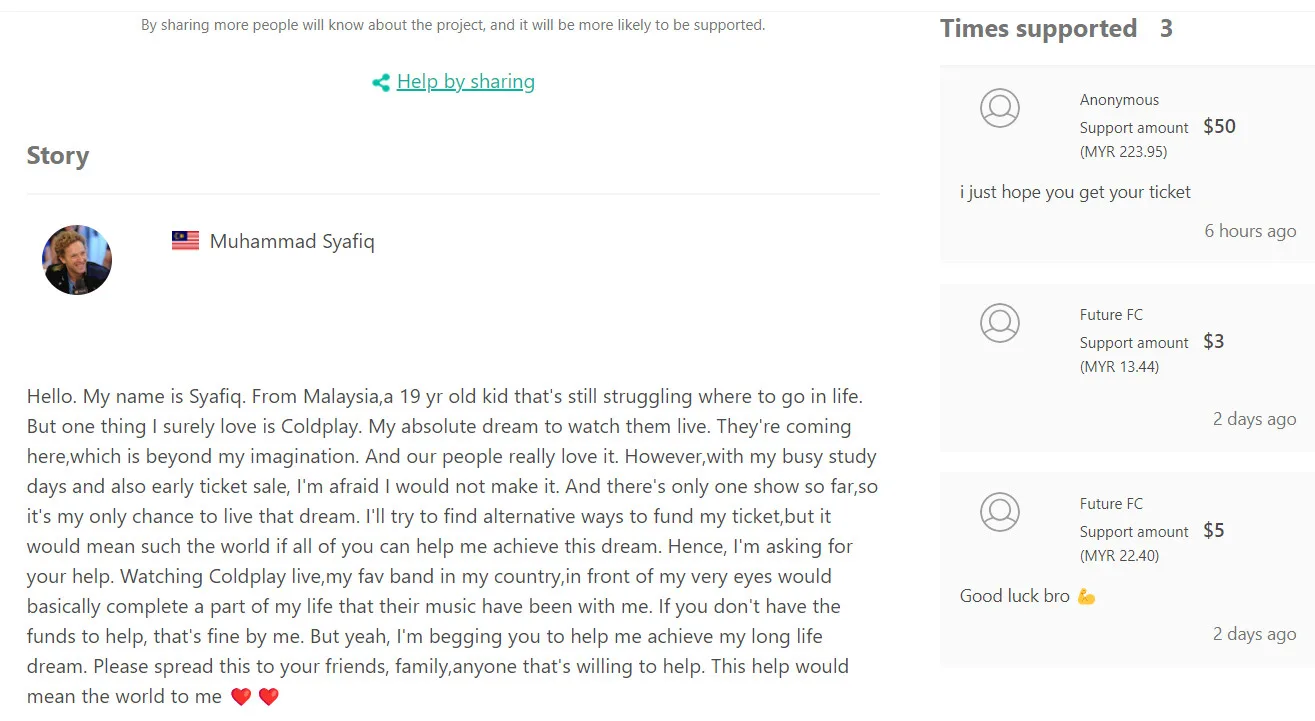Click the "(MYR 223.95)" converted amount

point(1123,152)
